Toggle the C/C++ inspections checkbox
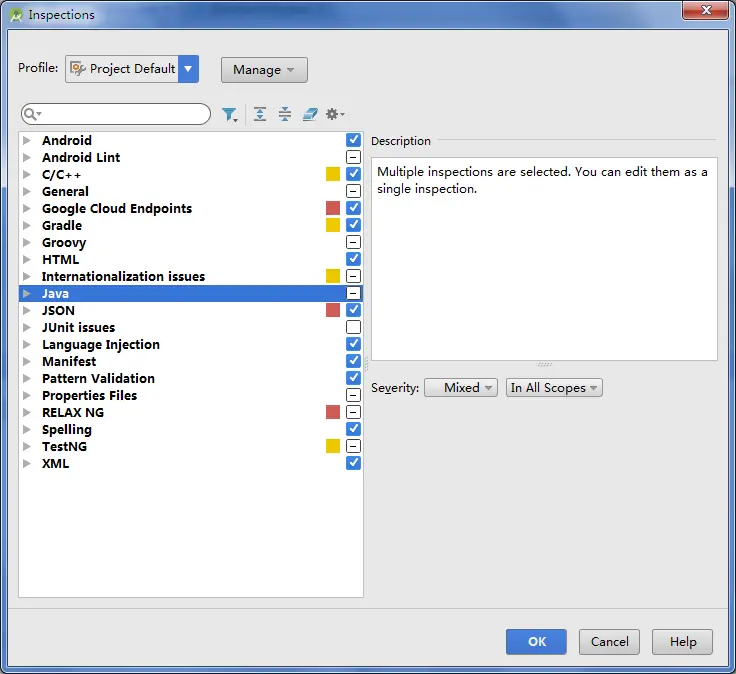This screenshot has height=674, width=736. pos(353,174)
